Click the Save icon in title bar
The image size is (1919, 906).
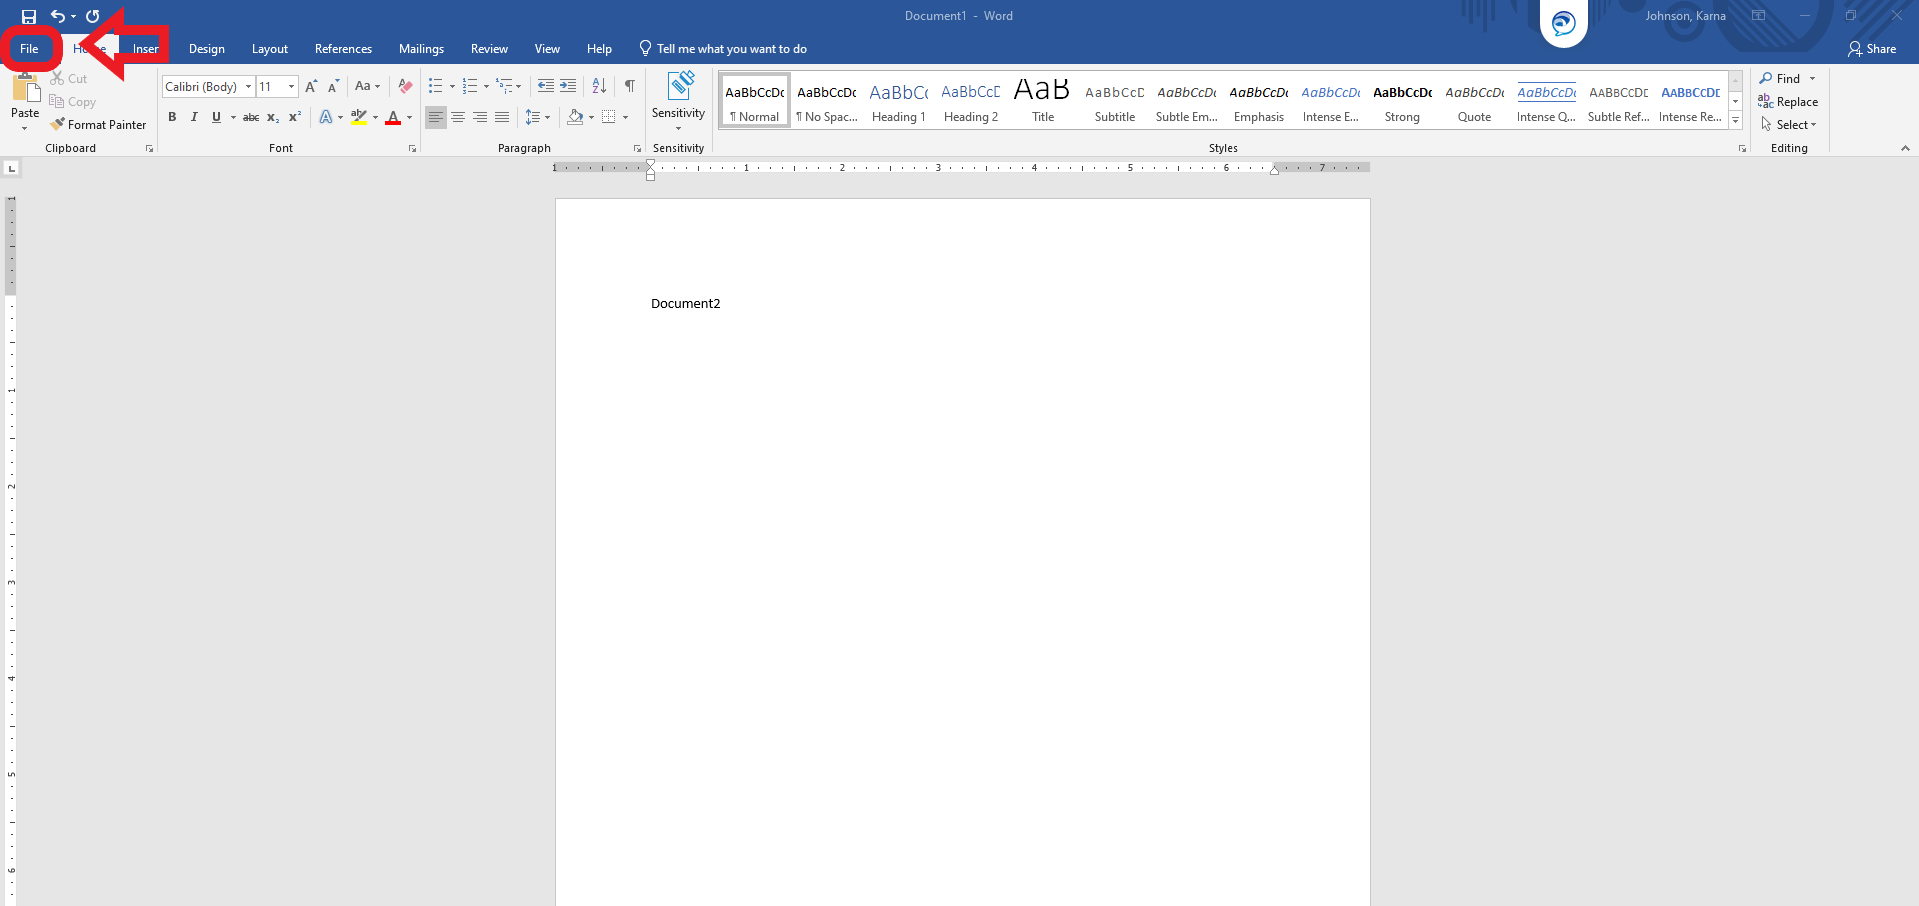point(29,16)
